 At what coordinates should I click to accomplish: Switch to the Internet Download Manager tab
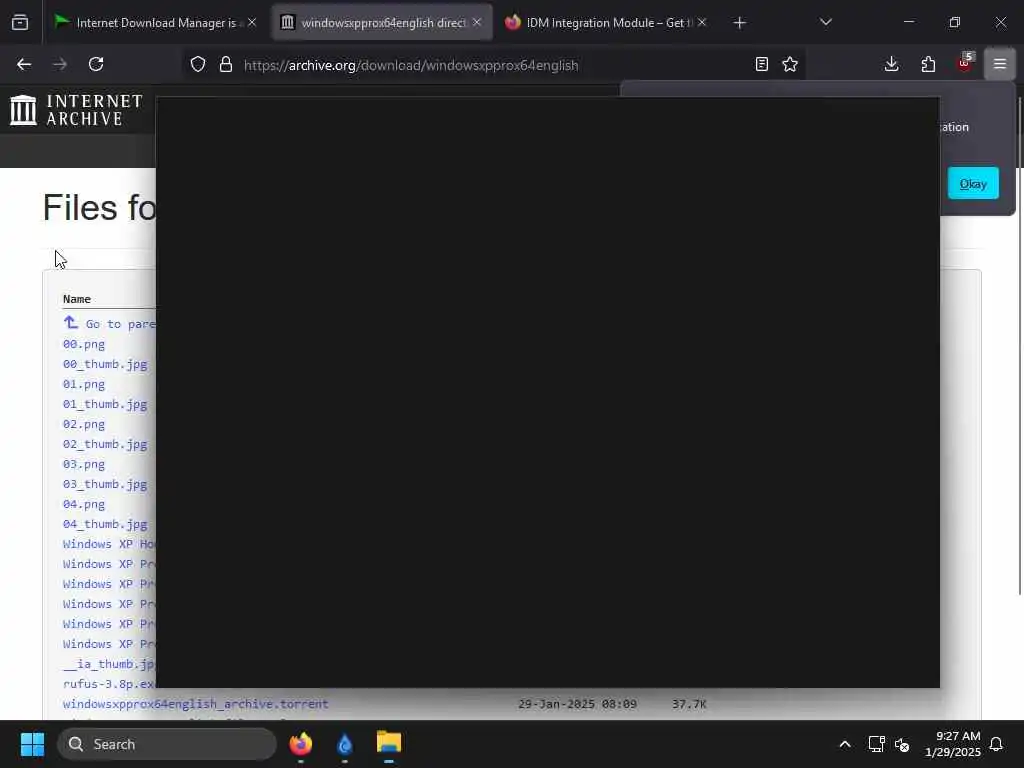(155, 22)
